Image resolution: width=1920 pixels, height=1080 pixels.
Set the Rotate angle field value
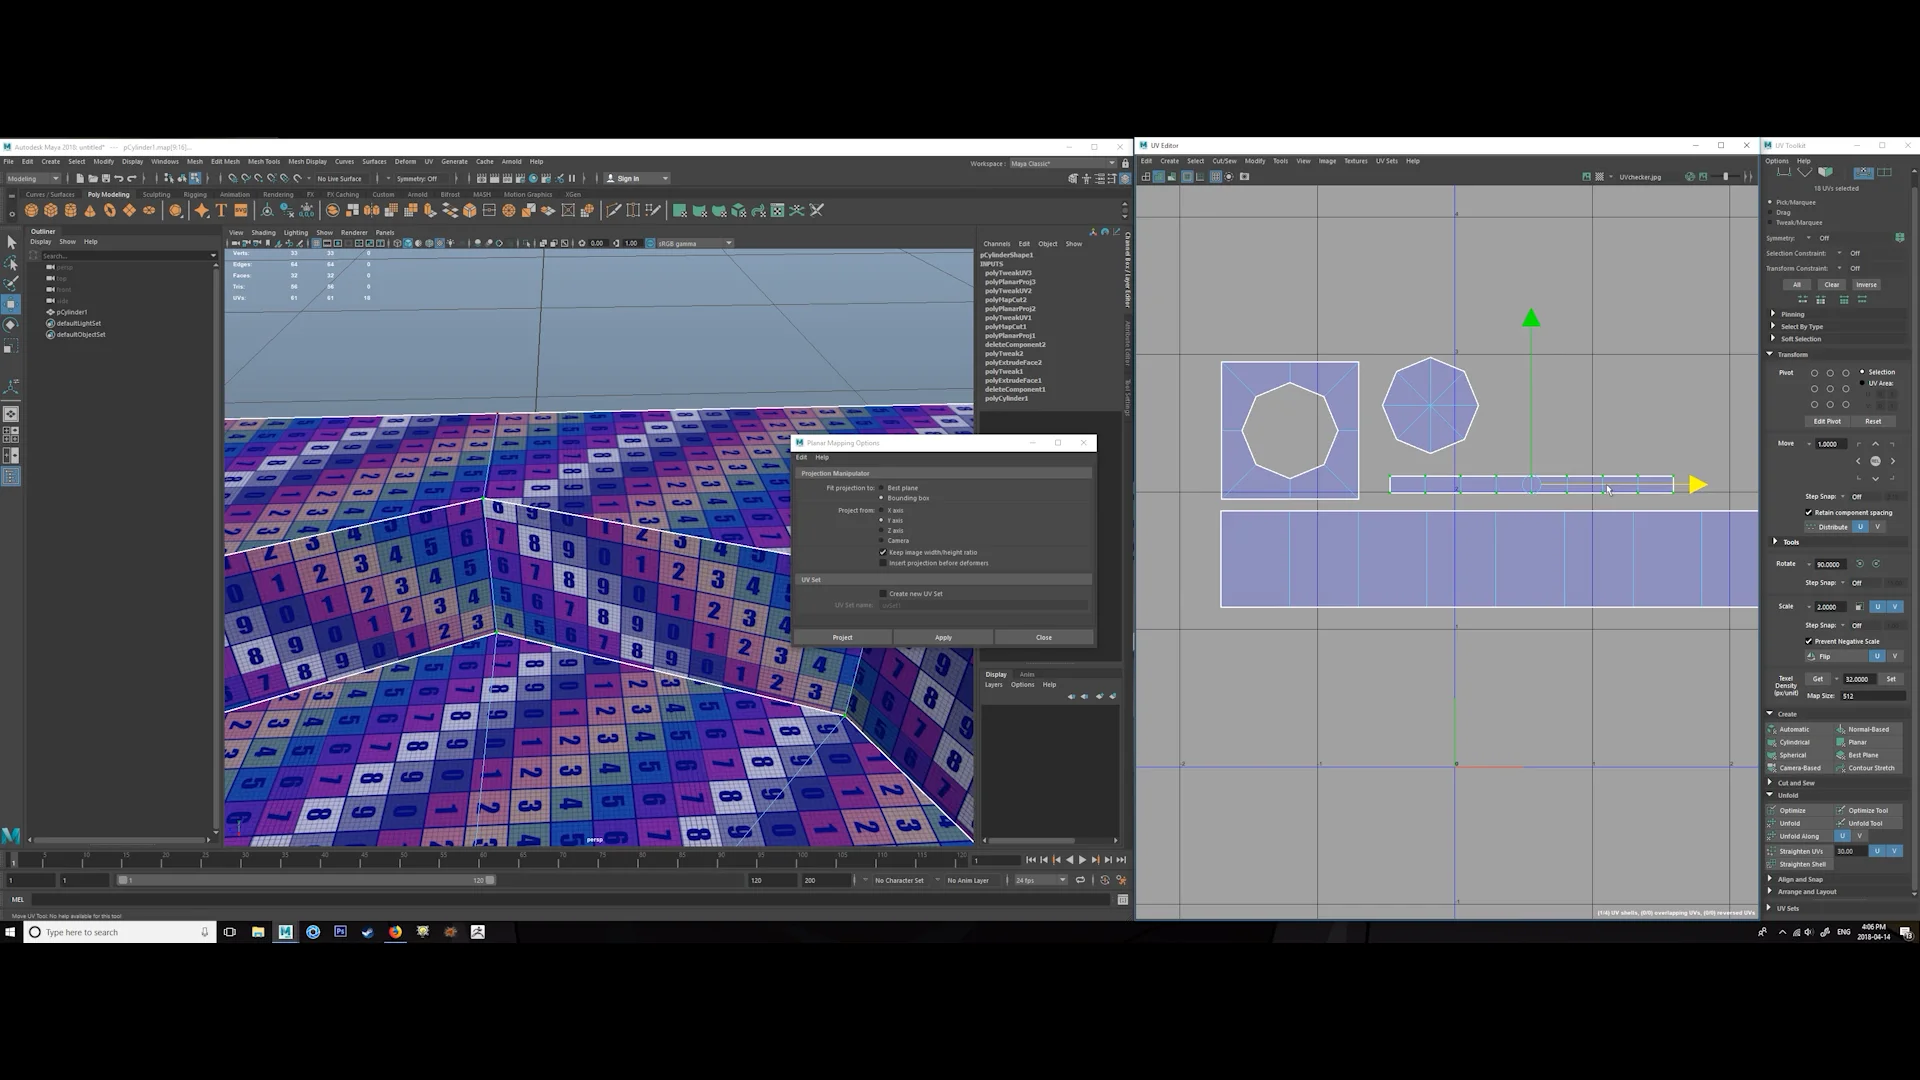click(1830, 564)
